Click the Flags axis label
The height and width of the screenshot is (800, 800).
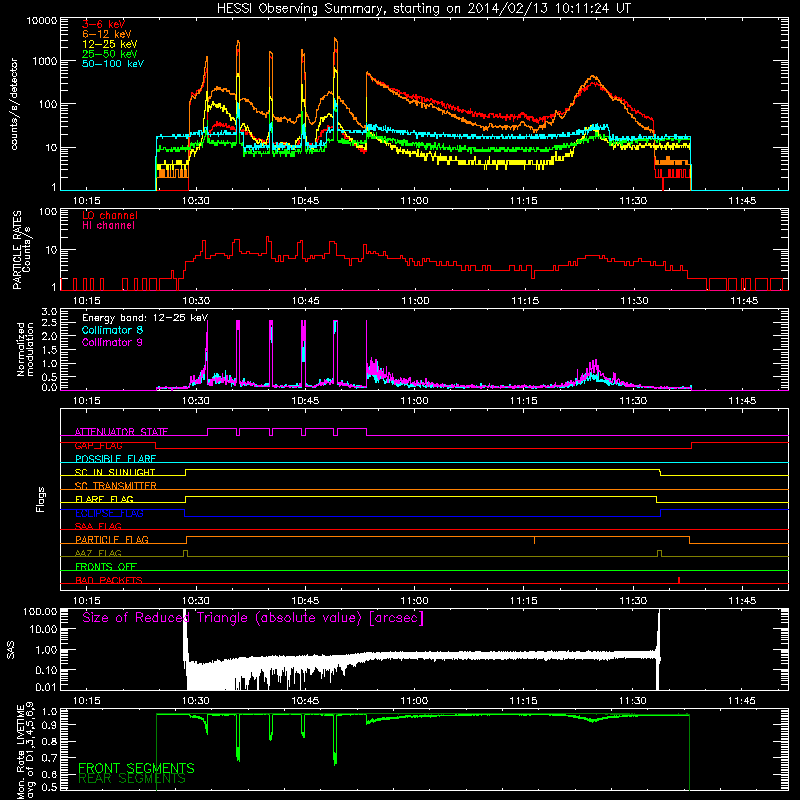(x=41, y=499)
